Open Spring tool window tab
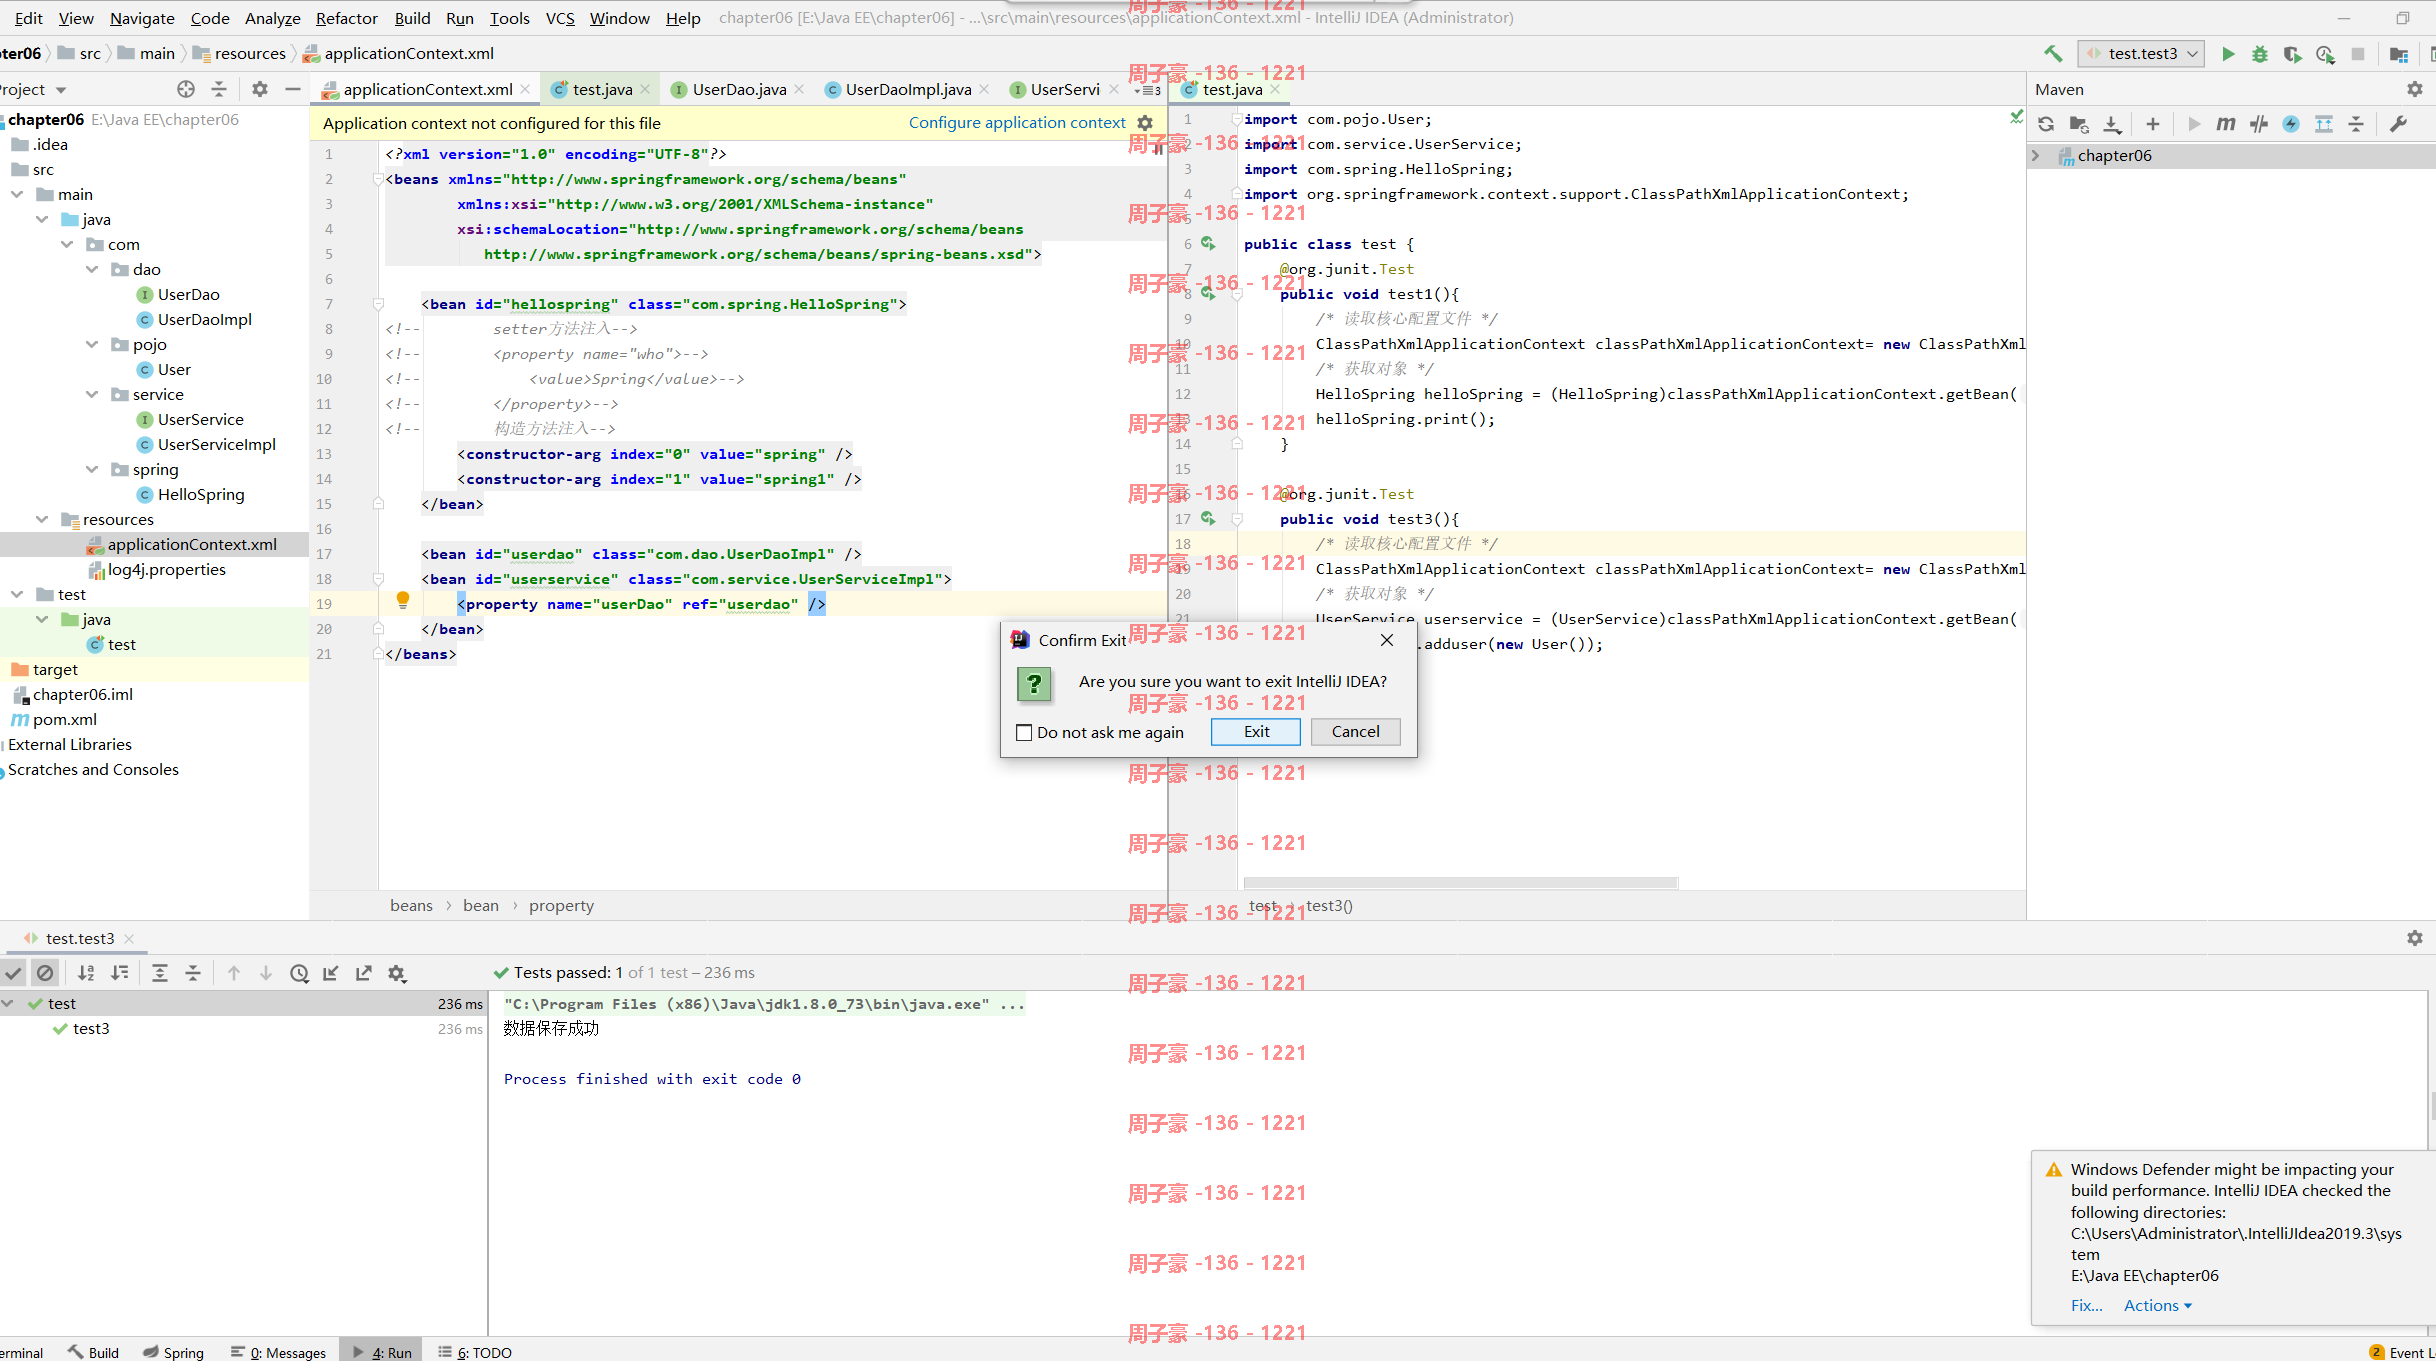 173,1351
